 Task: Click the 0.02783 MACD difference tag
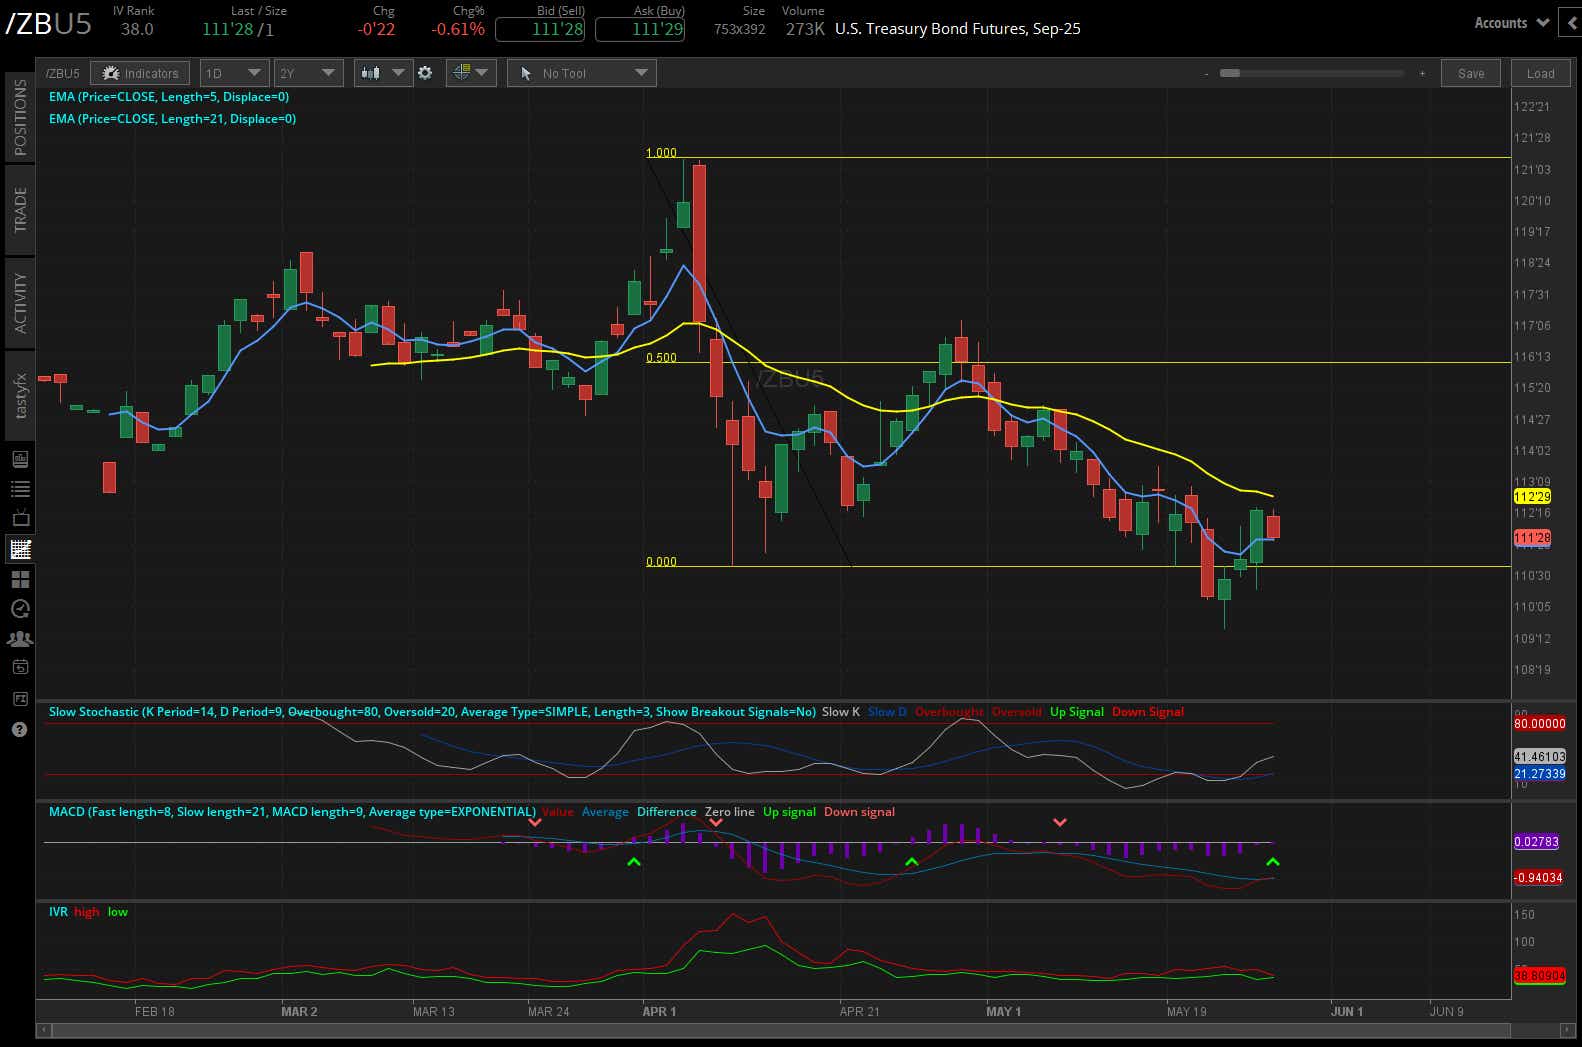[1536, 842]
